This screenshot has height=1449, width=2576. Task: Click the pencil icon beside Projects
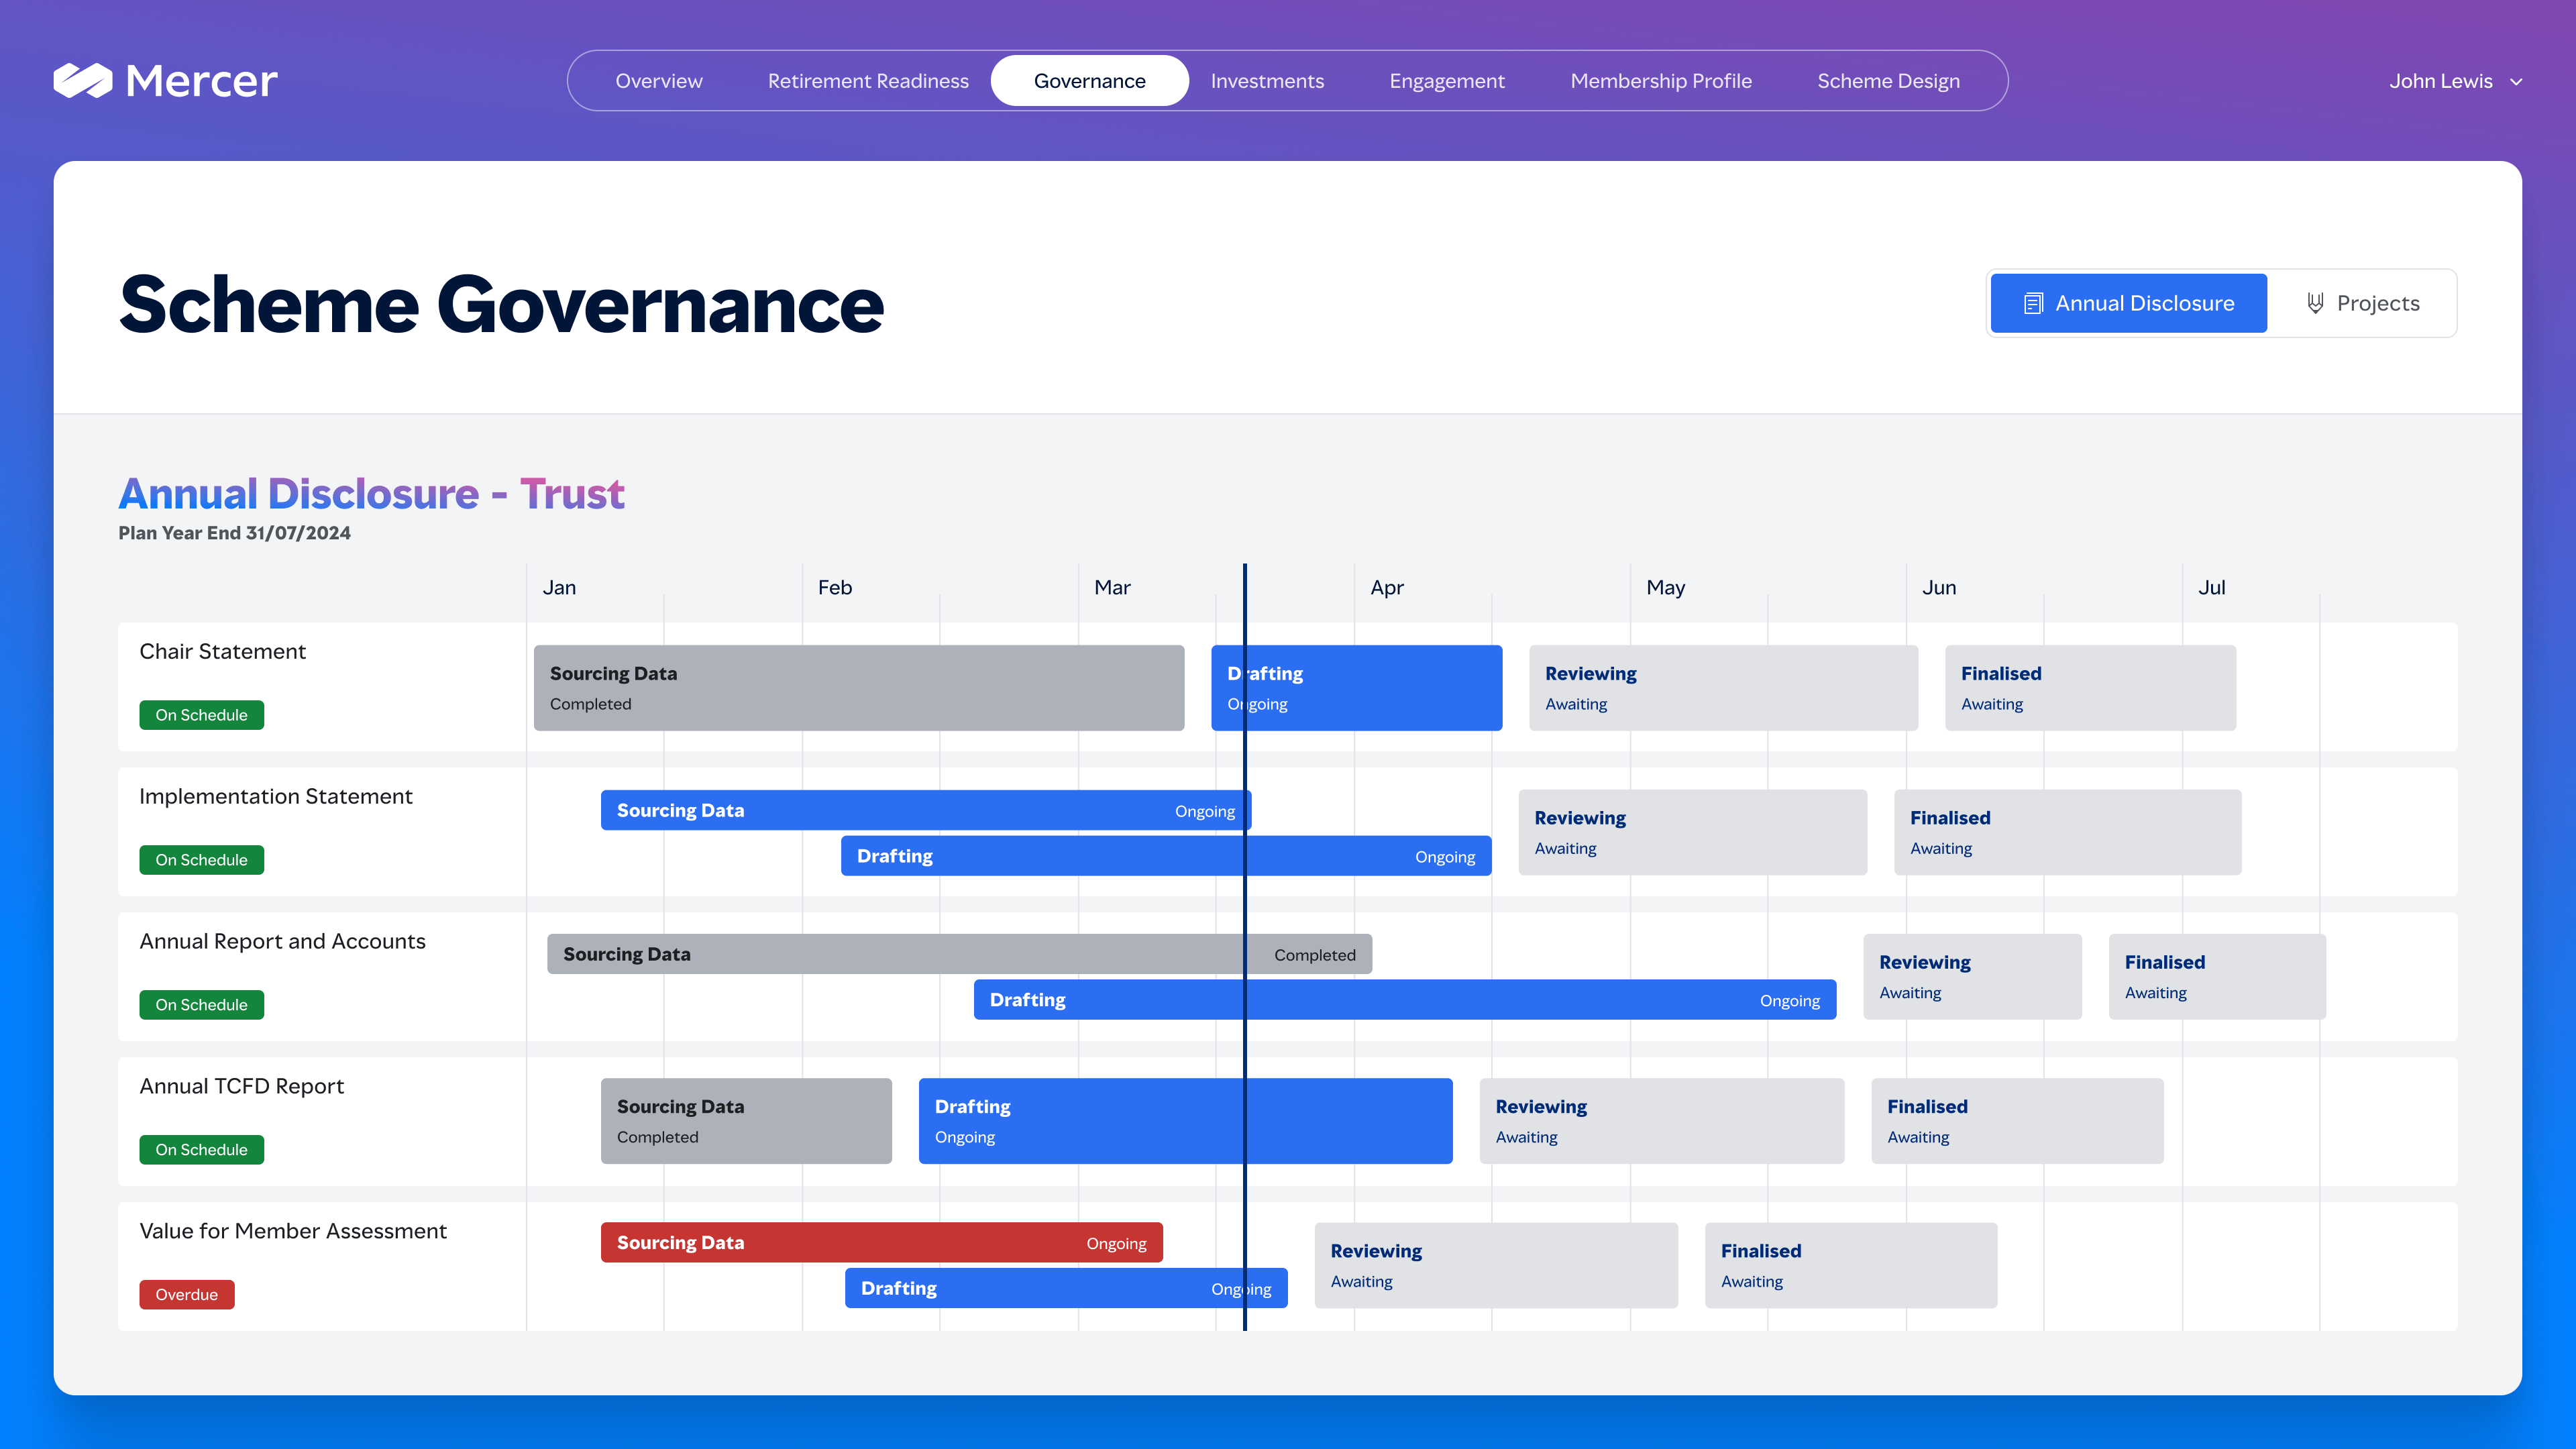coord(2314,304)
